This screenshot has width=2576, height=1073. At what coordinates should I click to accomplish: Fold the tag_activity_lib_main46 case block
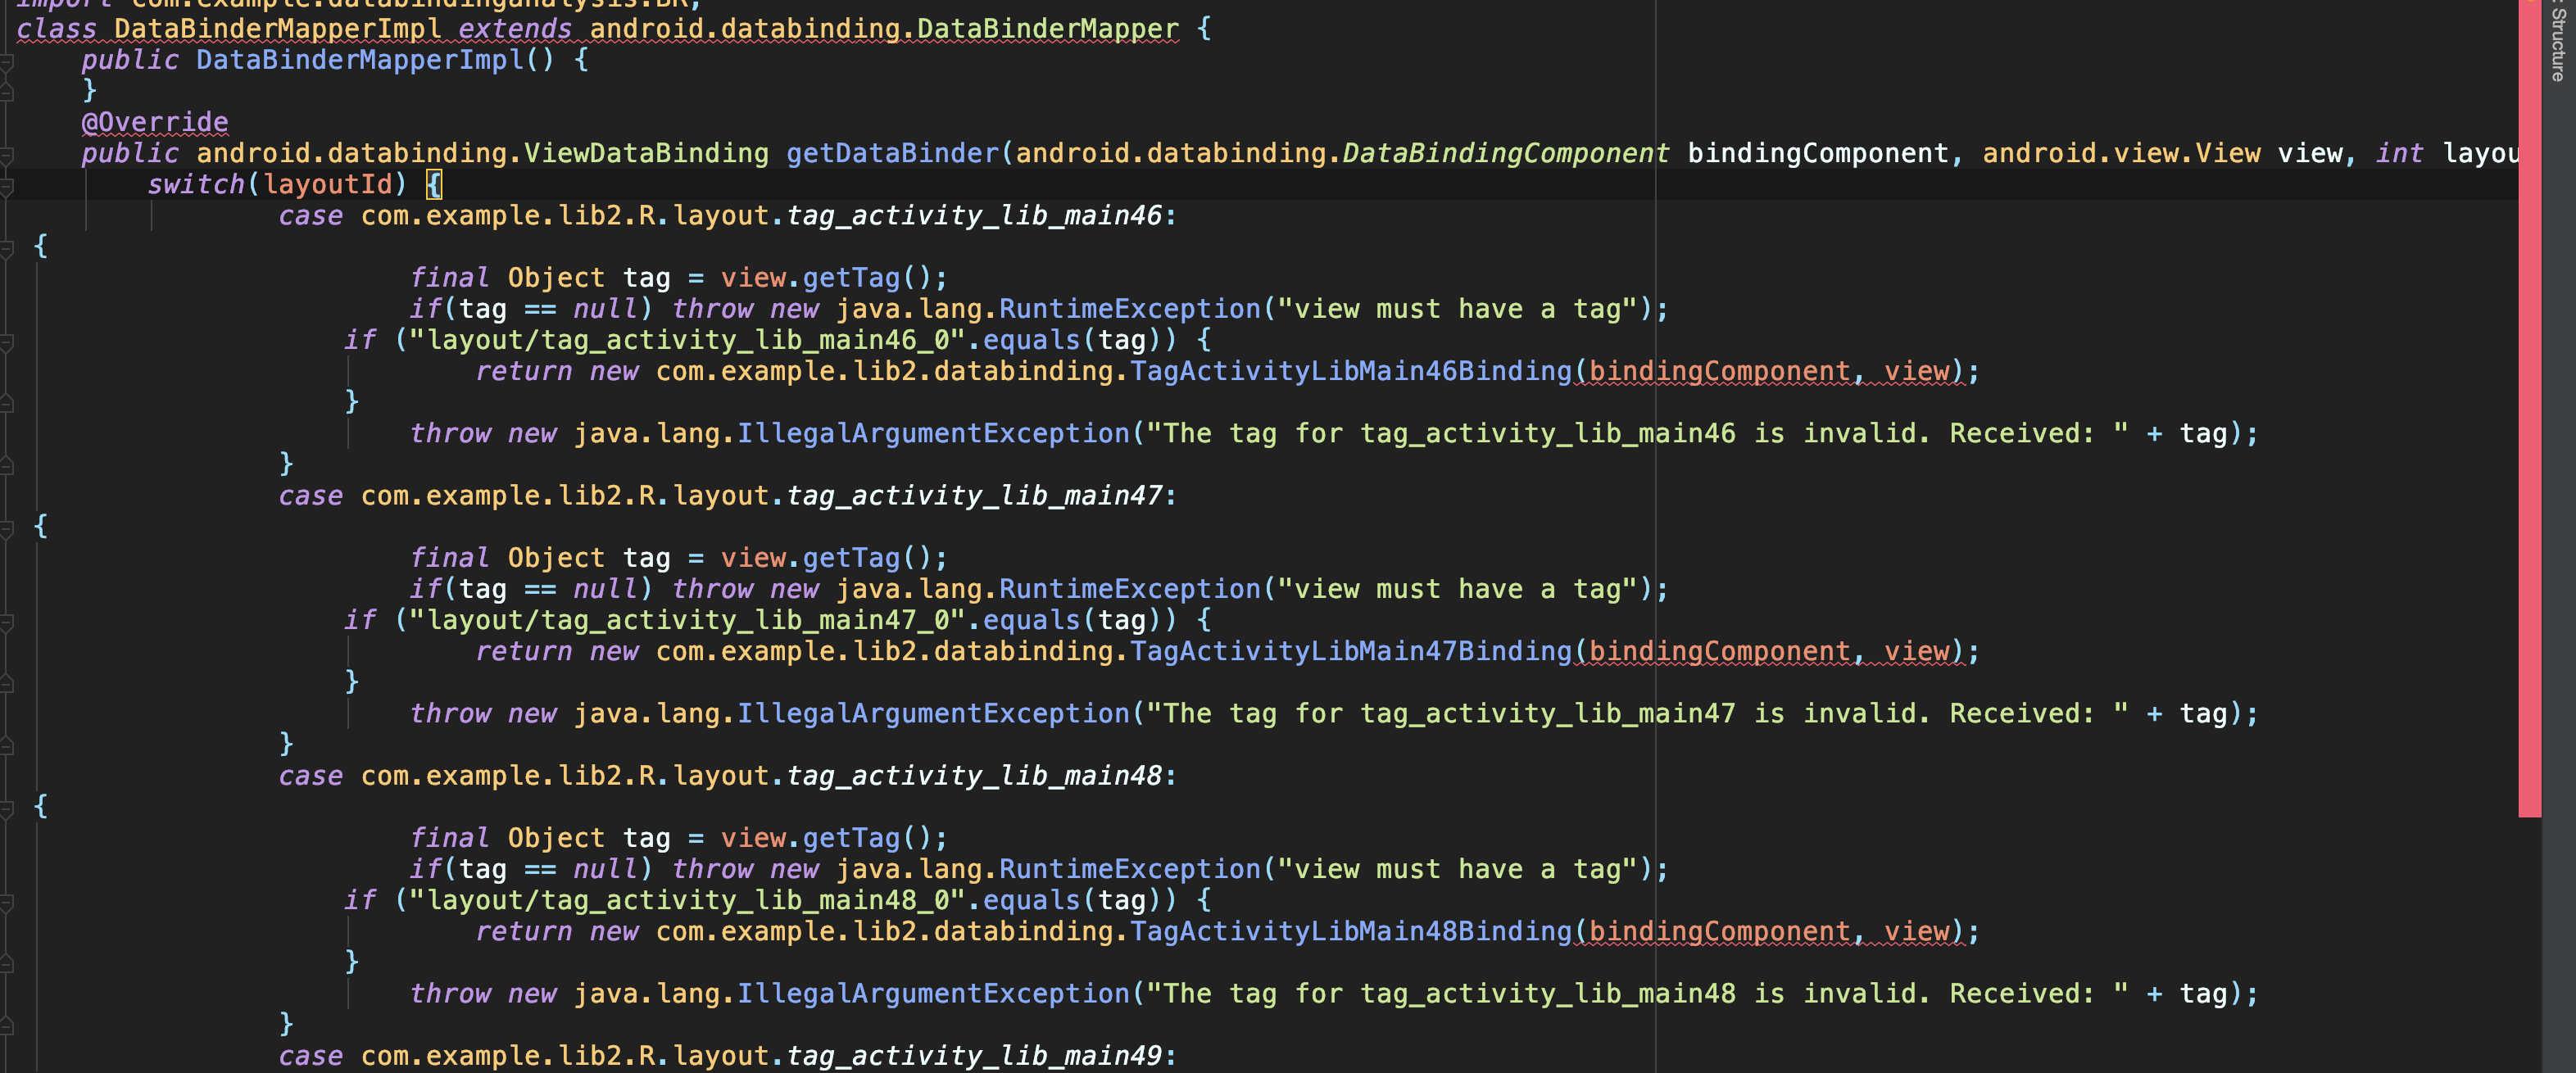[6, 248]
